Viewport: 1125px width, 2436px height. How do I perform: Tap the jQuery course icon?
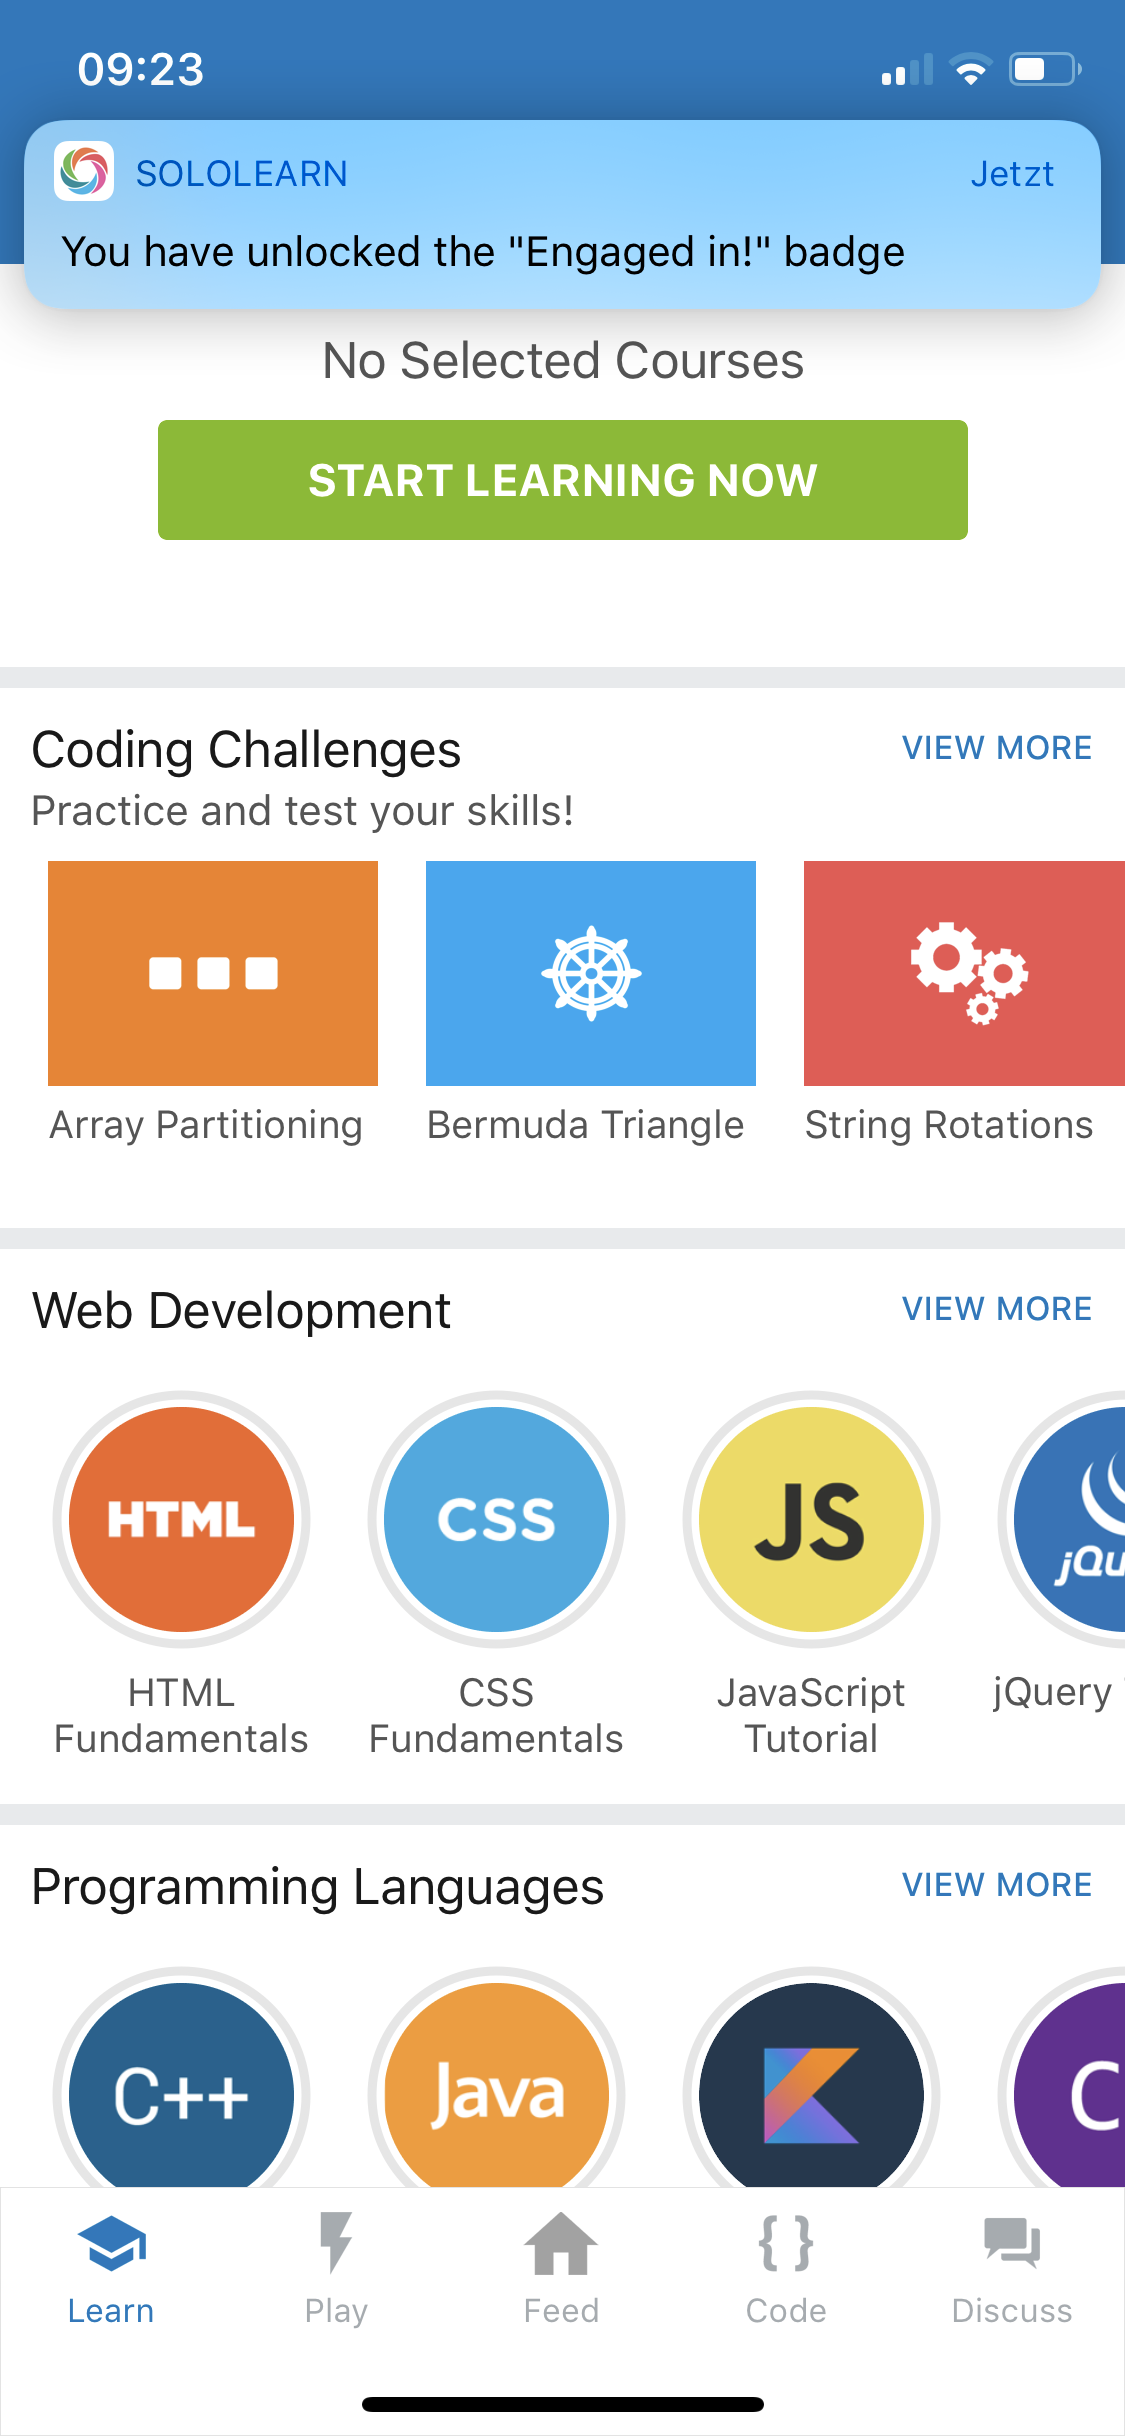tap(1072, 1518)
